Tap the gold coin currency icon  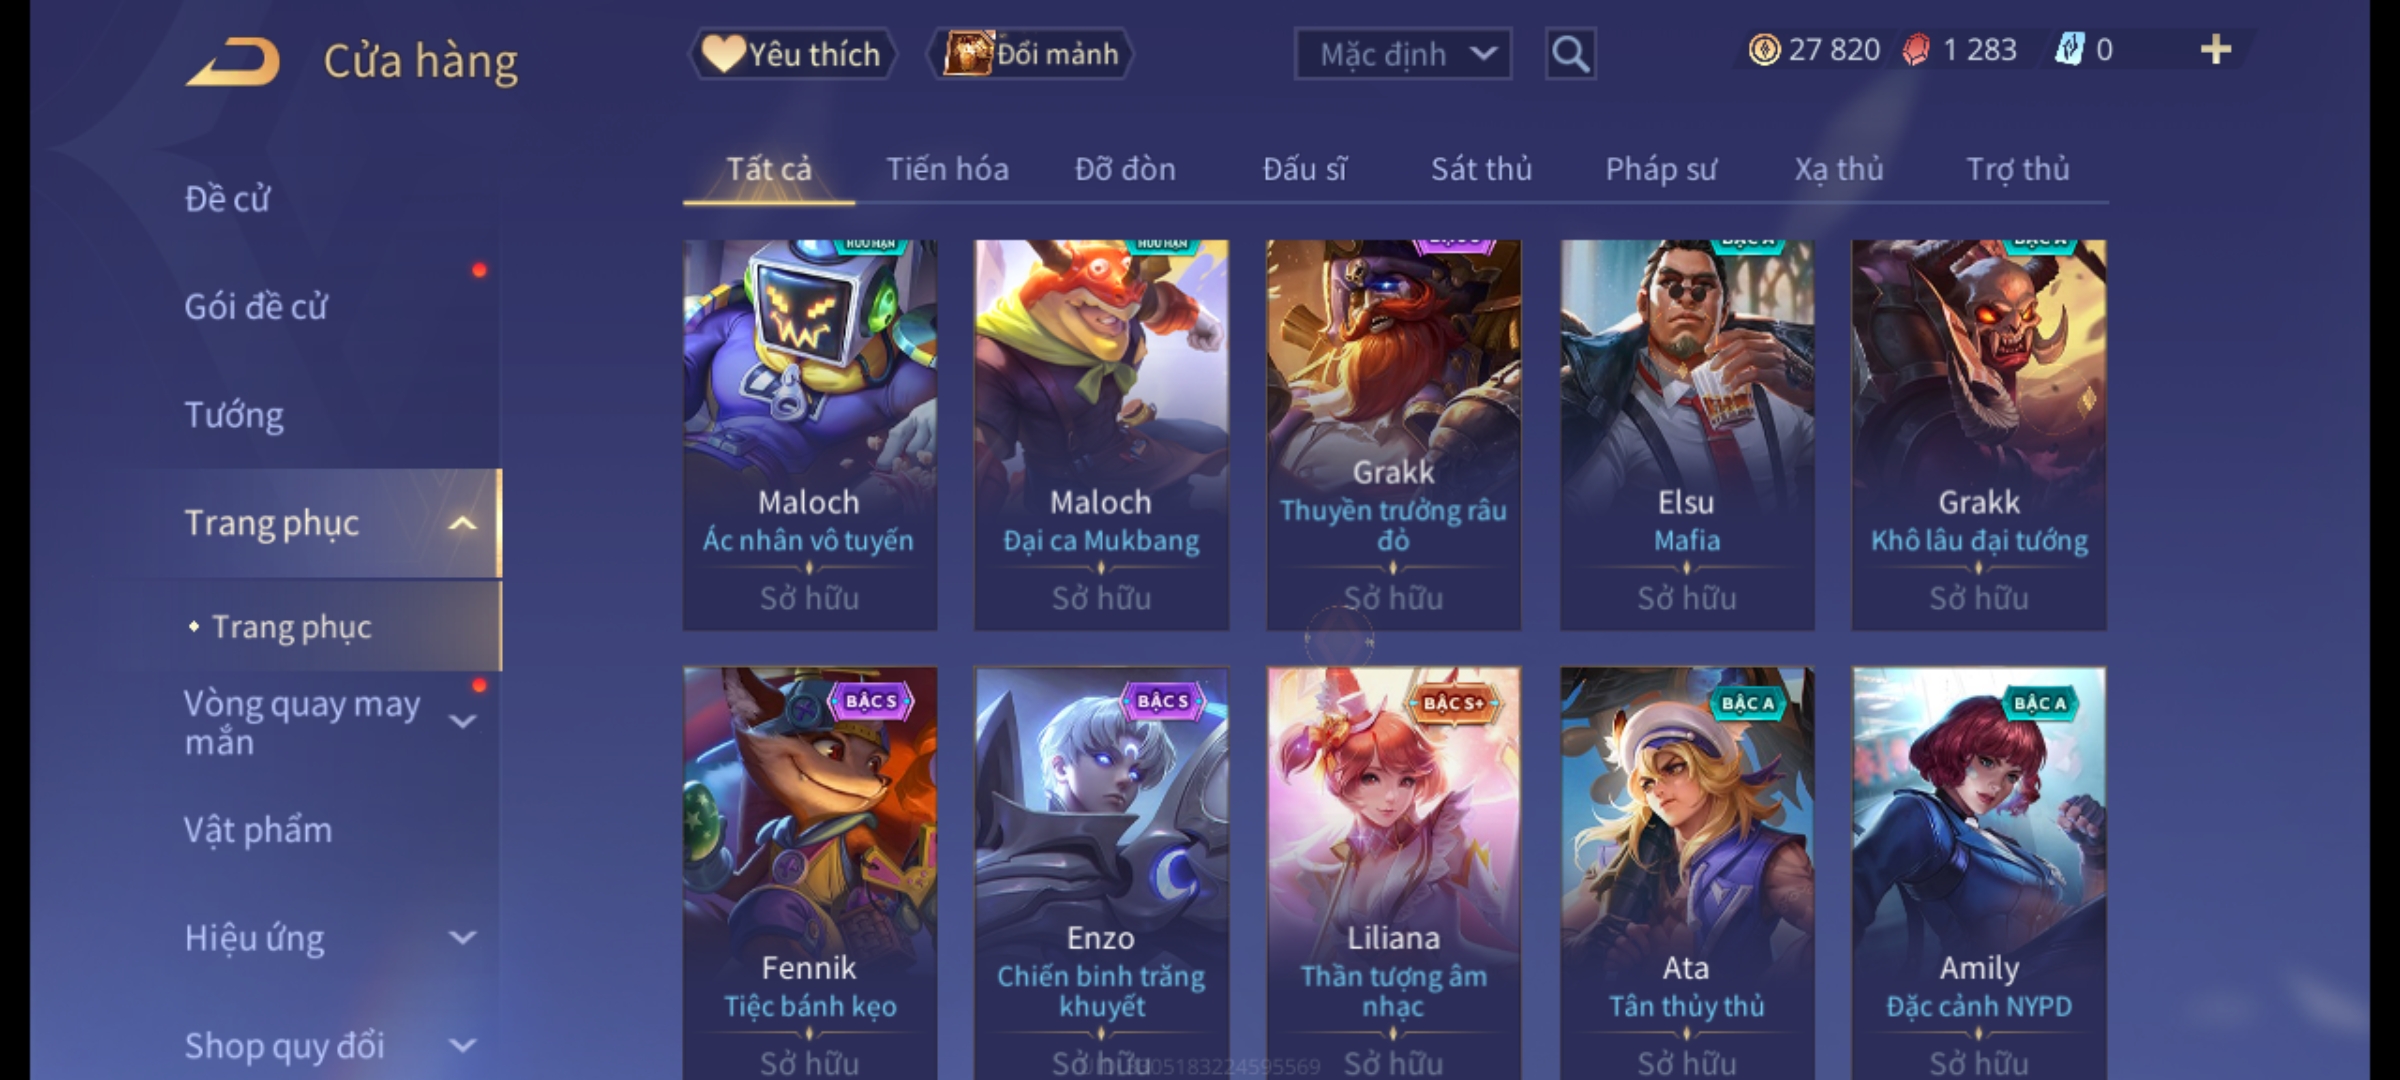coord(1764,50)
